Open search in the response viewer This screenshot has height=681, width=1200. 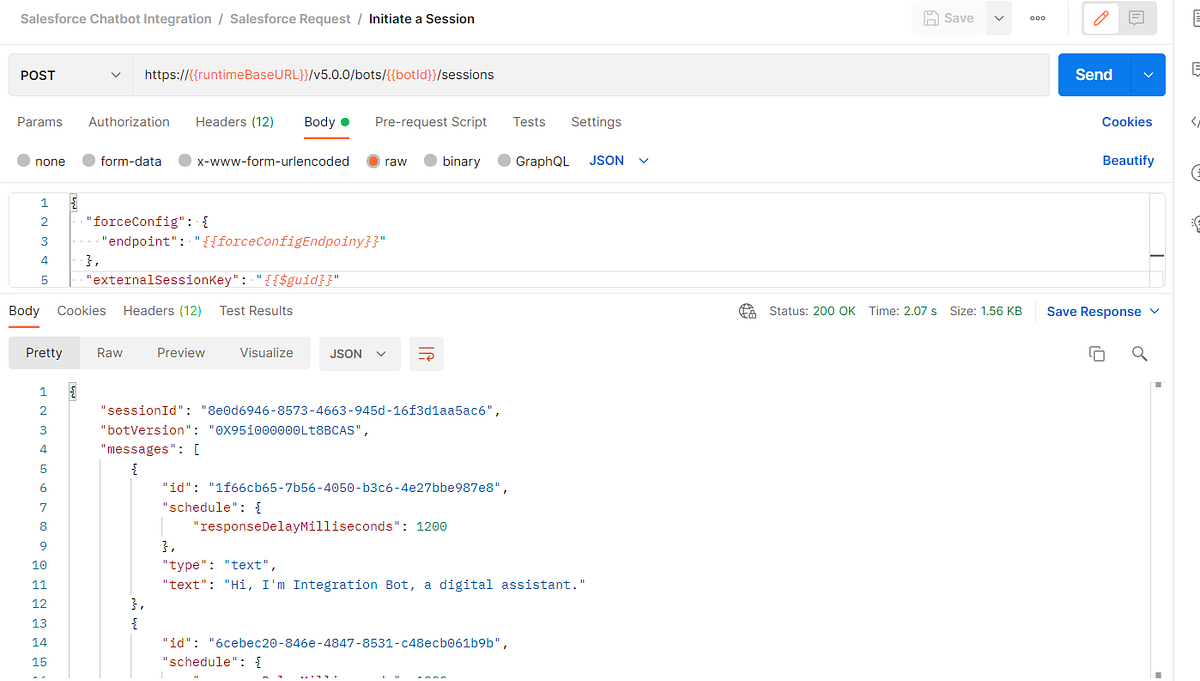click(x=1139, y=353)
